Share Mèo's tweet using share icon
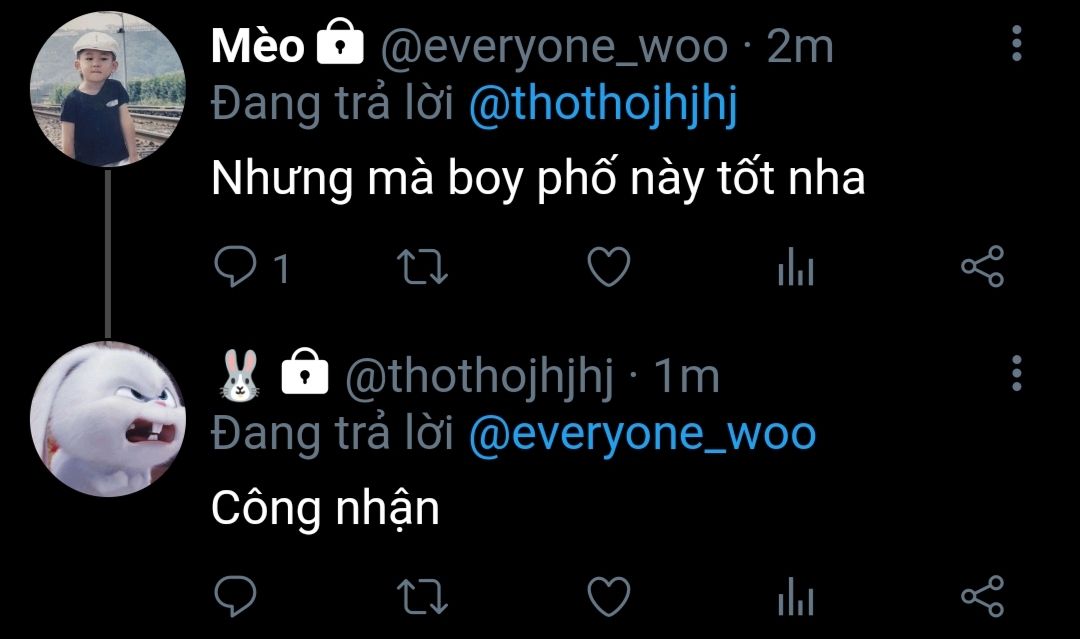Image resolution: width=1080 pixels, height=639 pixels. 983,266
